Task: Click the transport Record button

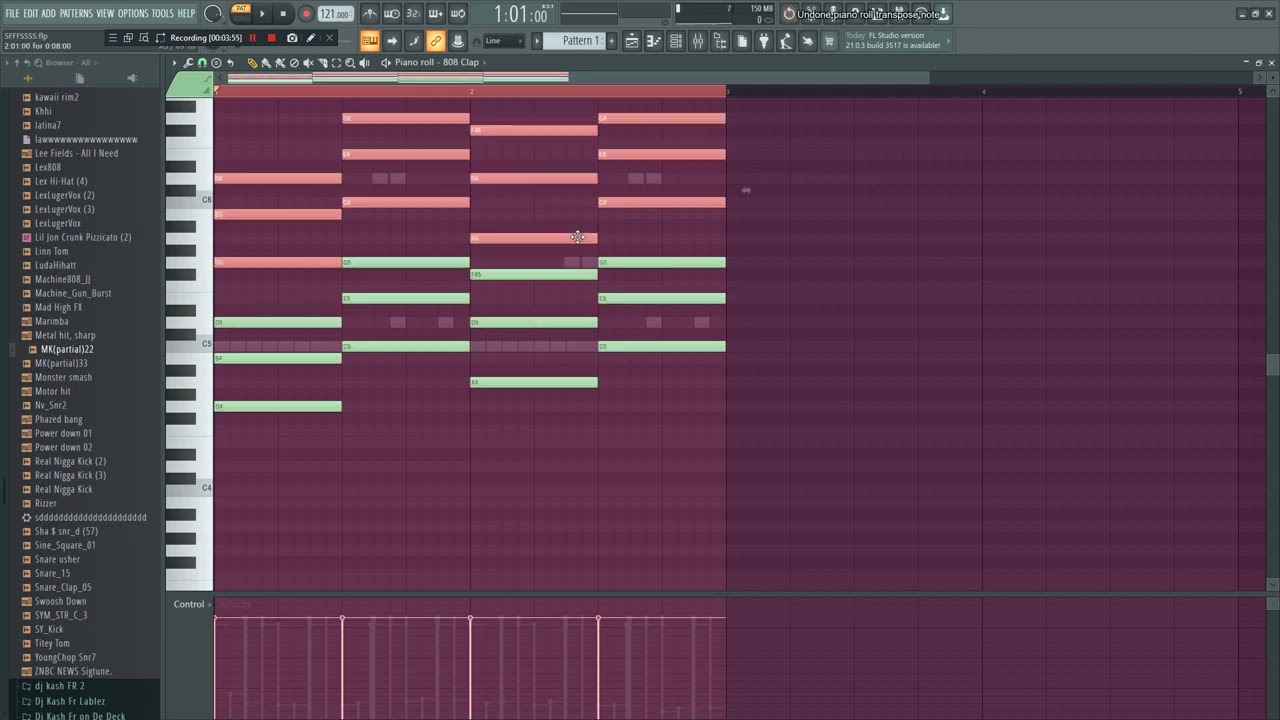Action: (x=306, y=14)
